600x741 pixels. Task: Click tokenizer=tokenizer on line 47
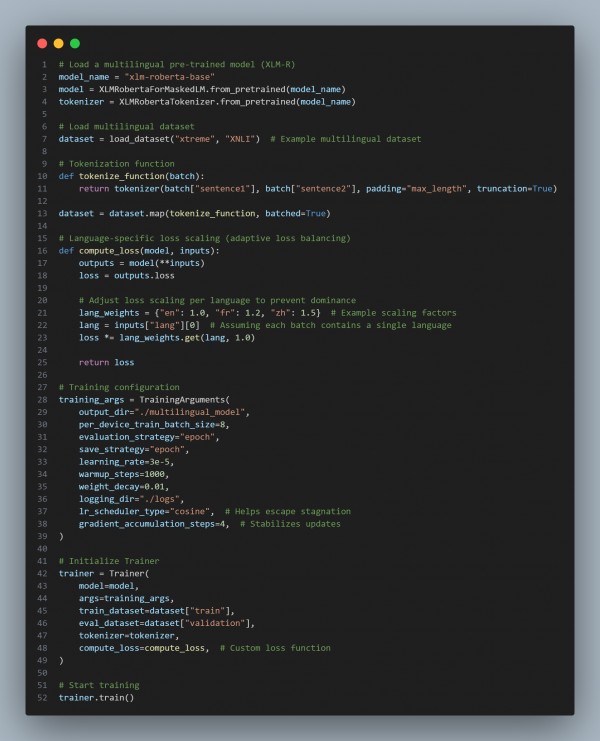[x=127, y=636]
